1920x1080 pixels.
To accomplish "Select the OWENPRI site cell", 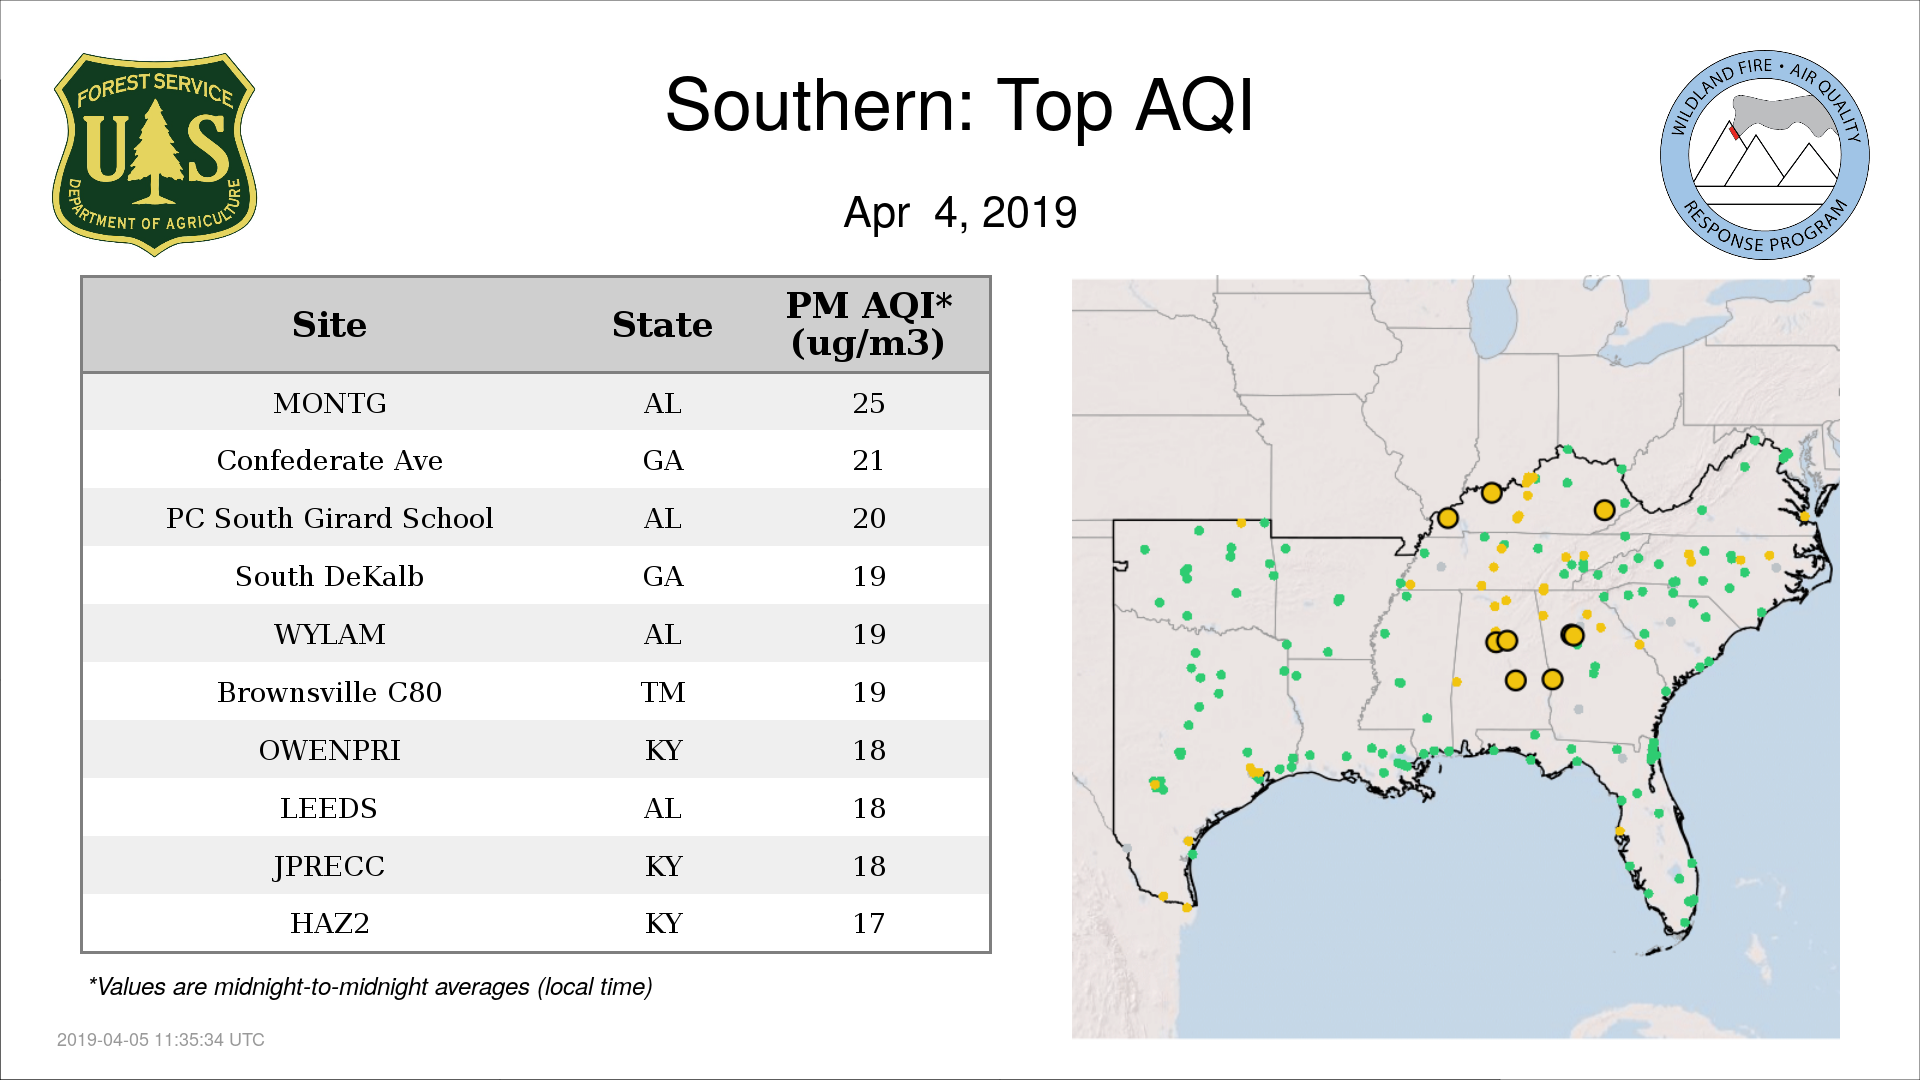I will [329, 750].
